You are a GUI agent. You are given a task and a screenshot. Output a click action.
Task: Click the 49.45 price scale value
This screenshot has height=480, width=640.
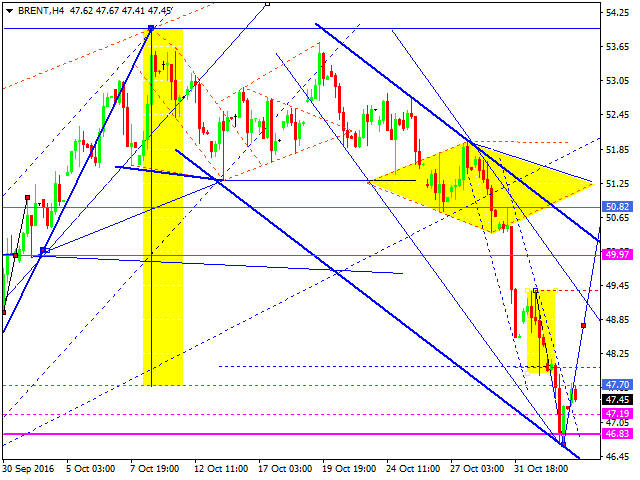(x=618, y=286)
